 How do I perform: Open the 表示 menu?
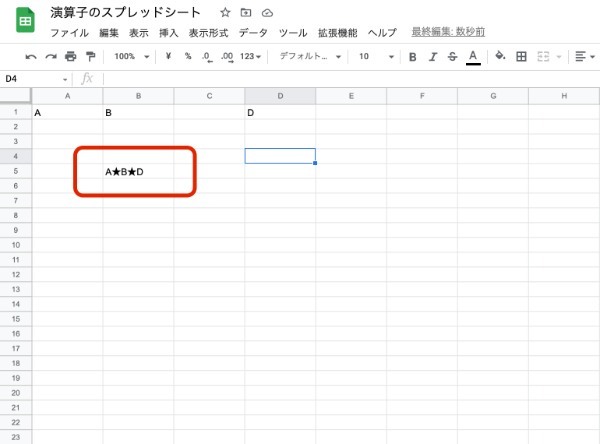coord(139,33)
